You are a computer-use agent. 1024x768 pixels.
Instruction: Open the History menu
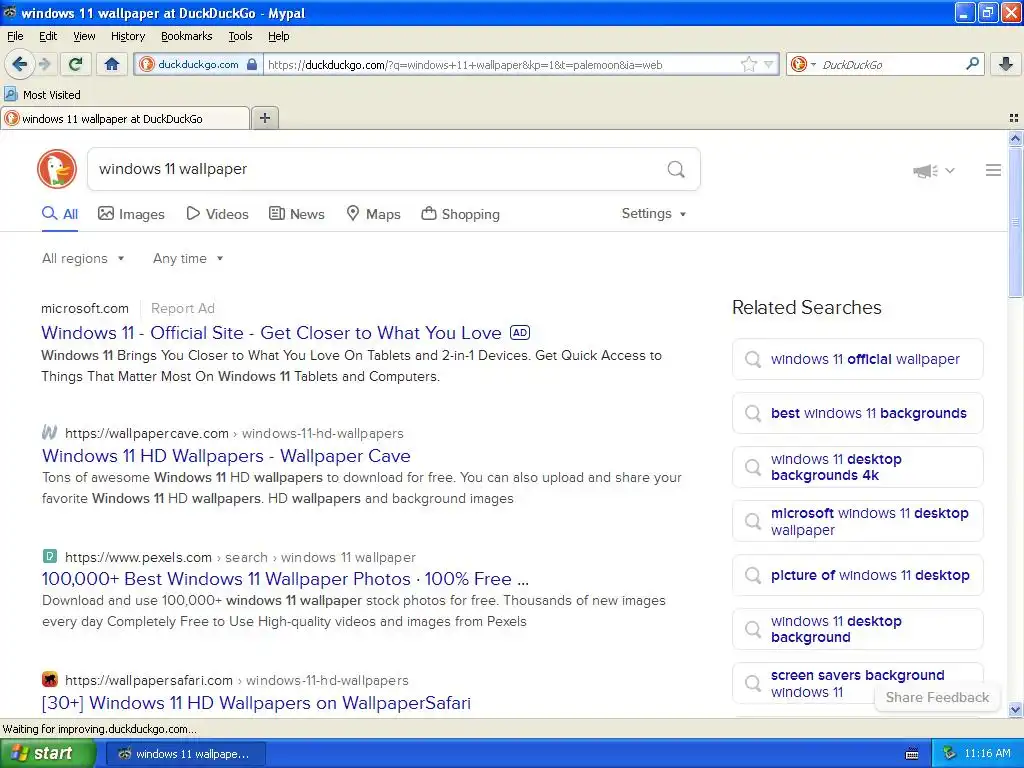[128, 36]
